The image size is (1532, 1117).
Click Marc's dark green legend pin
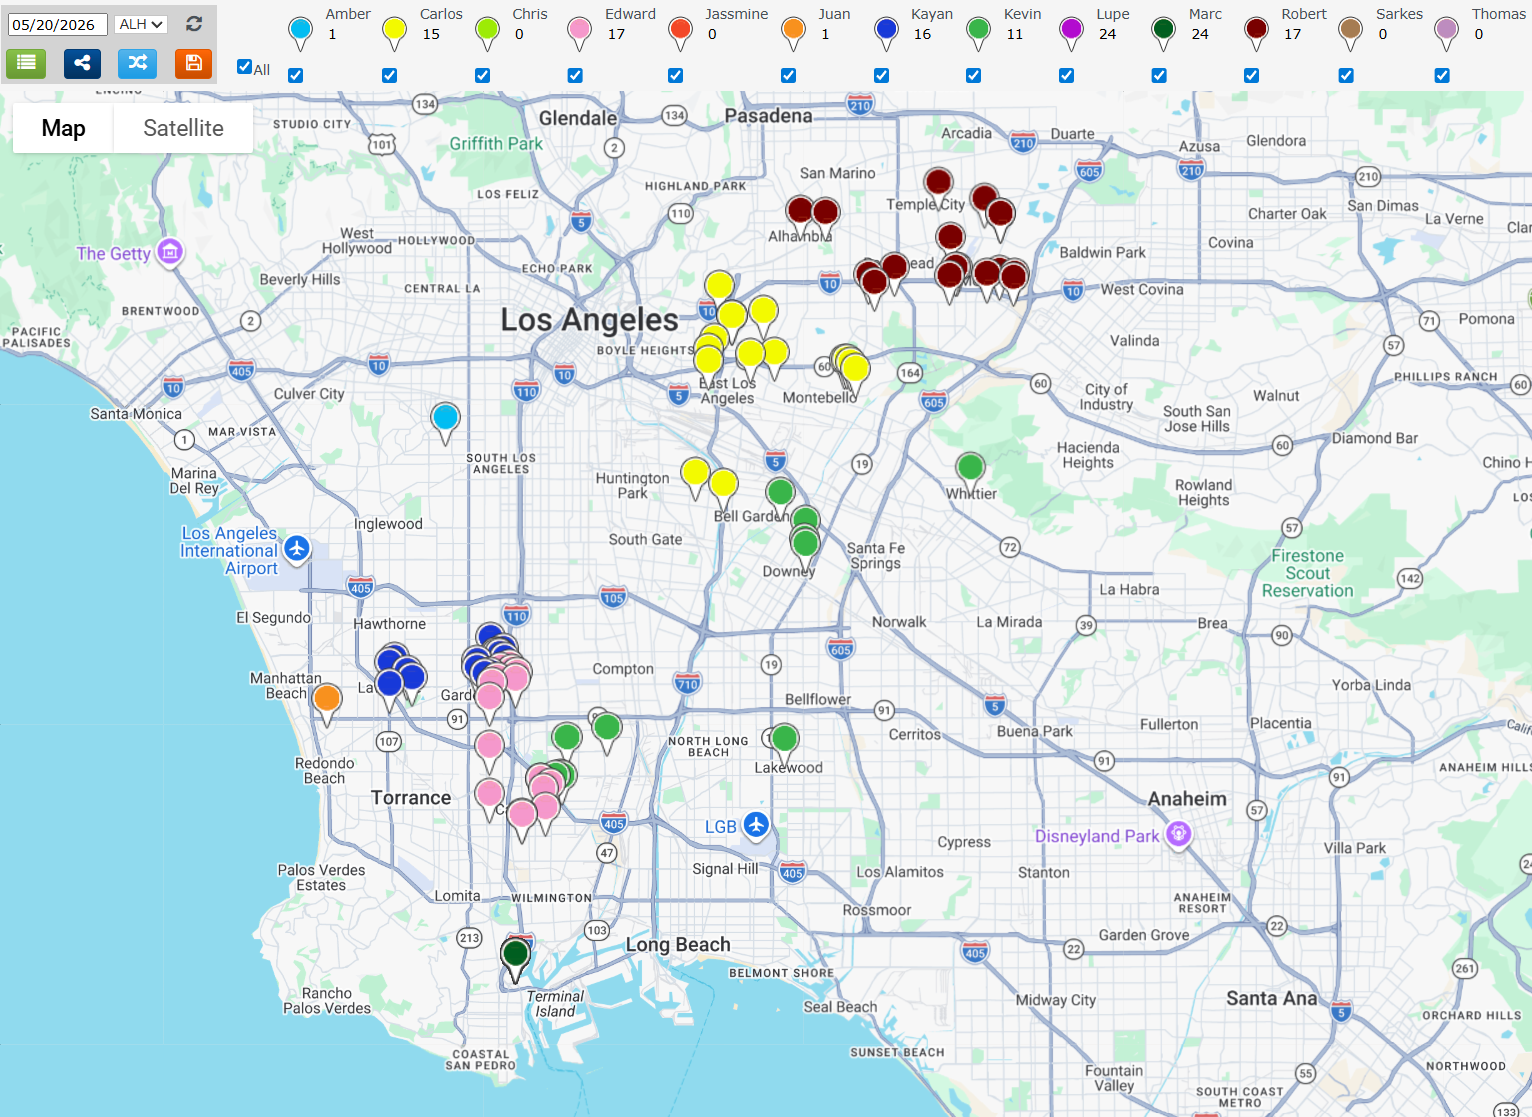coord(1163,32)
